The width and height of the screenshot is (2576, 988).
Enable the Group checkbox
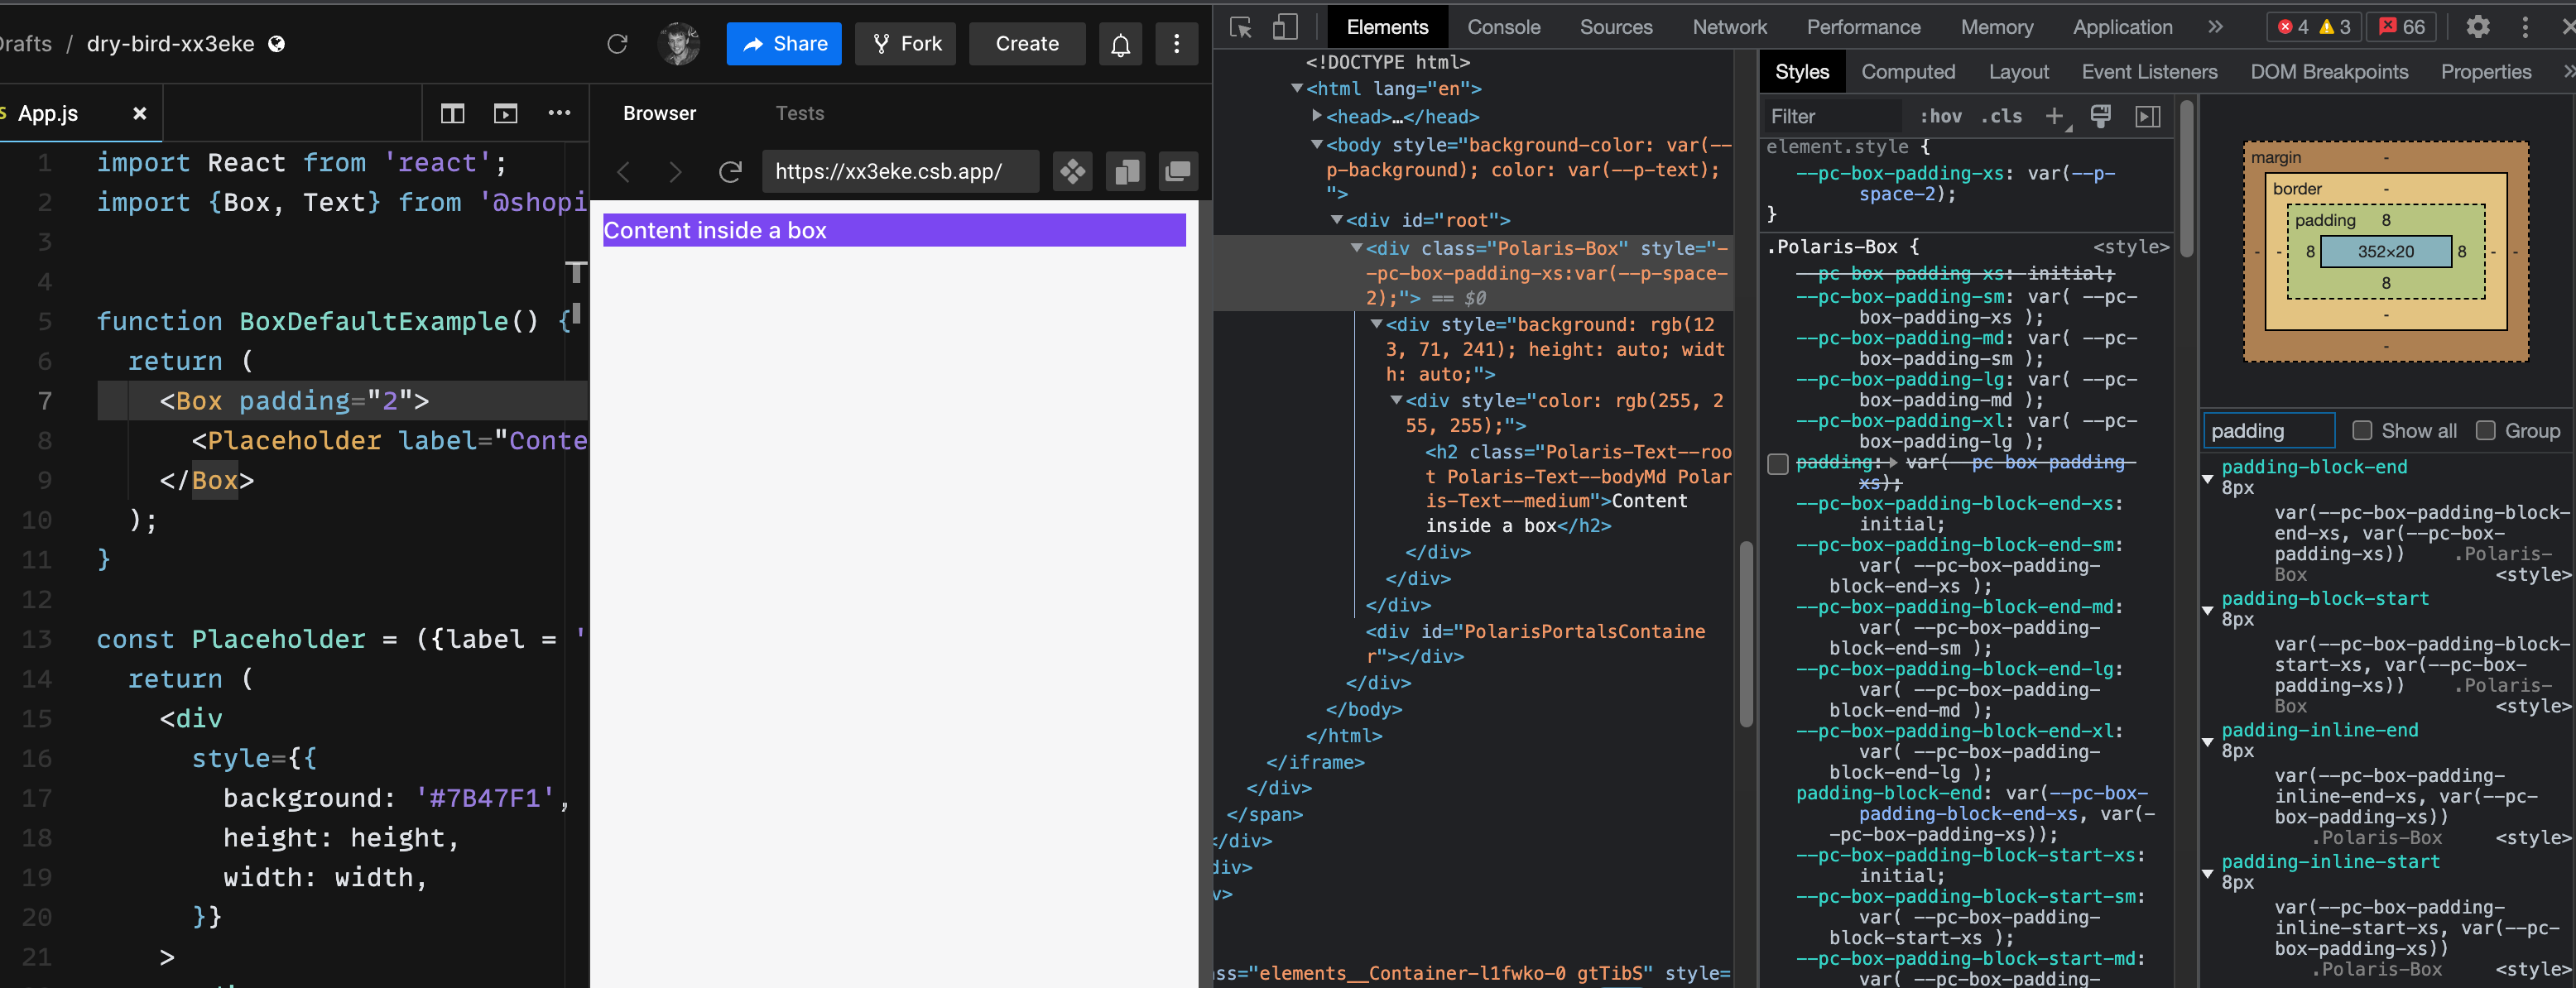[x=2487, y=430]
